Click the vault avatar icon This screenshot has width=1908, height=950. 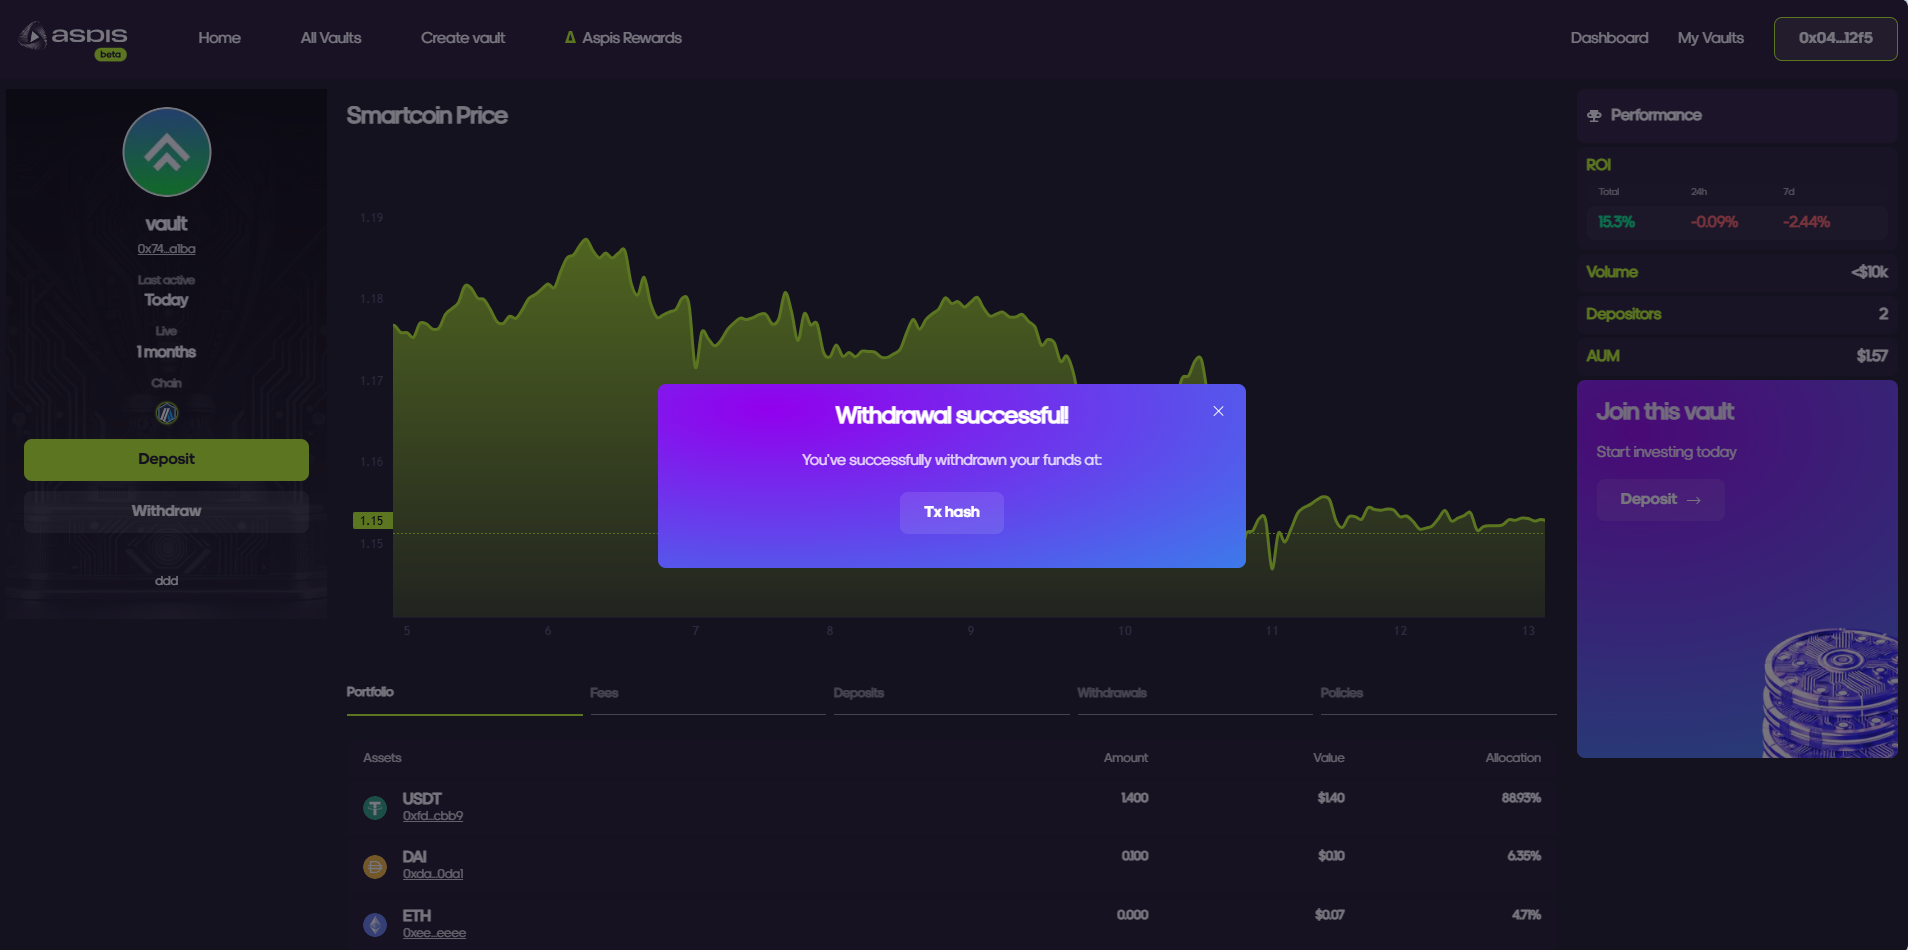click(x=166, y=152)
